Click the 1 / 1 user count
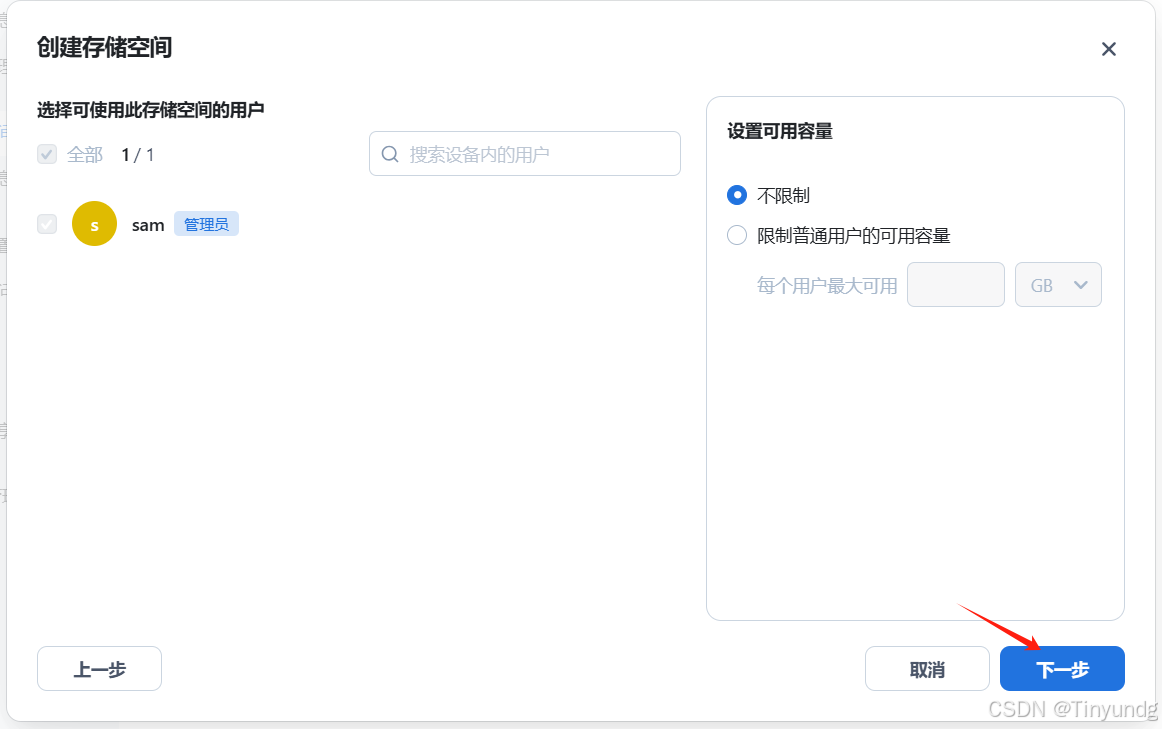This screenshot has width=1162, height=729. tap(137, 154)
